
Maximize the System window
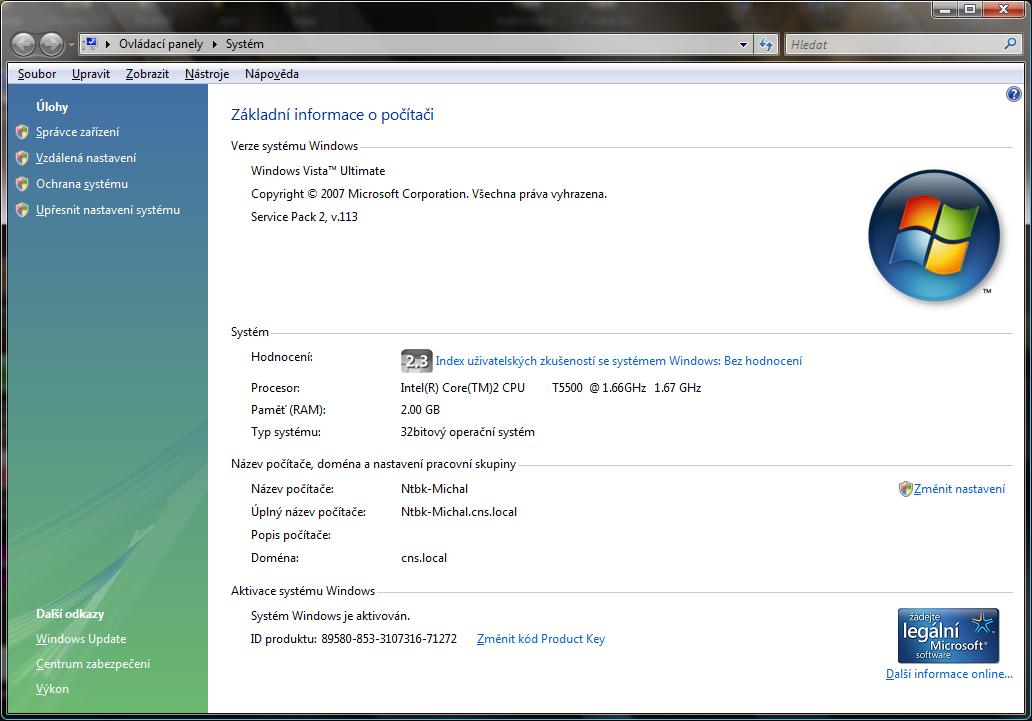coord(970,9)
